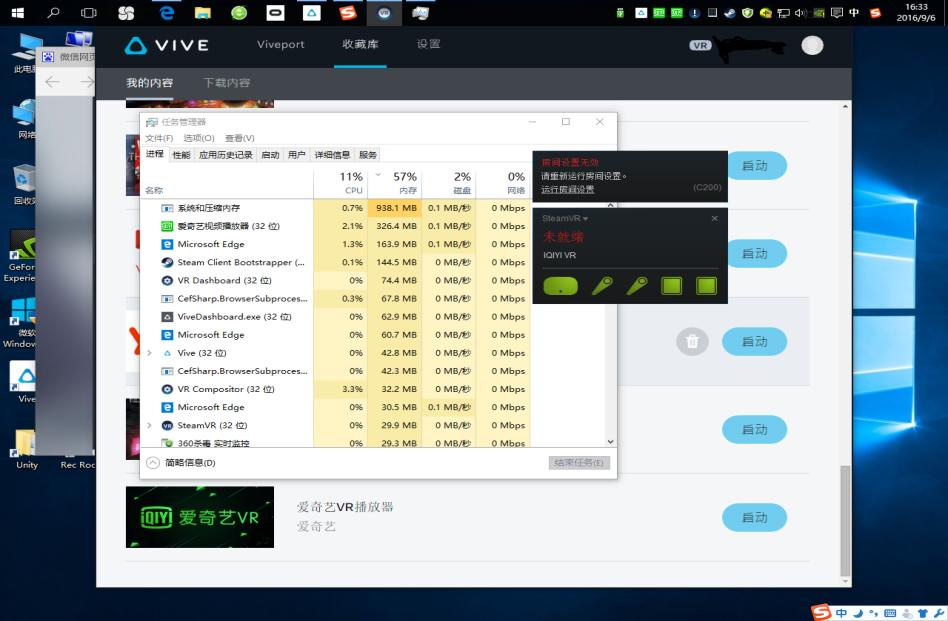
Task: Open the SteamVR dropdown menu
Action: [586, 218]
